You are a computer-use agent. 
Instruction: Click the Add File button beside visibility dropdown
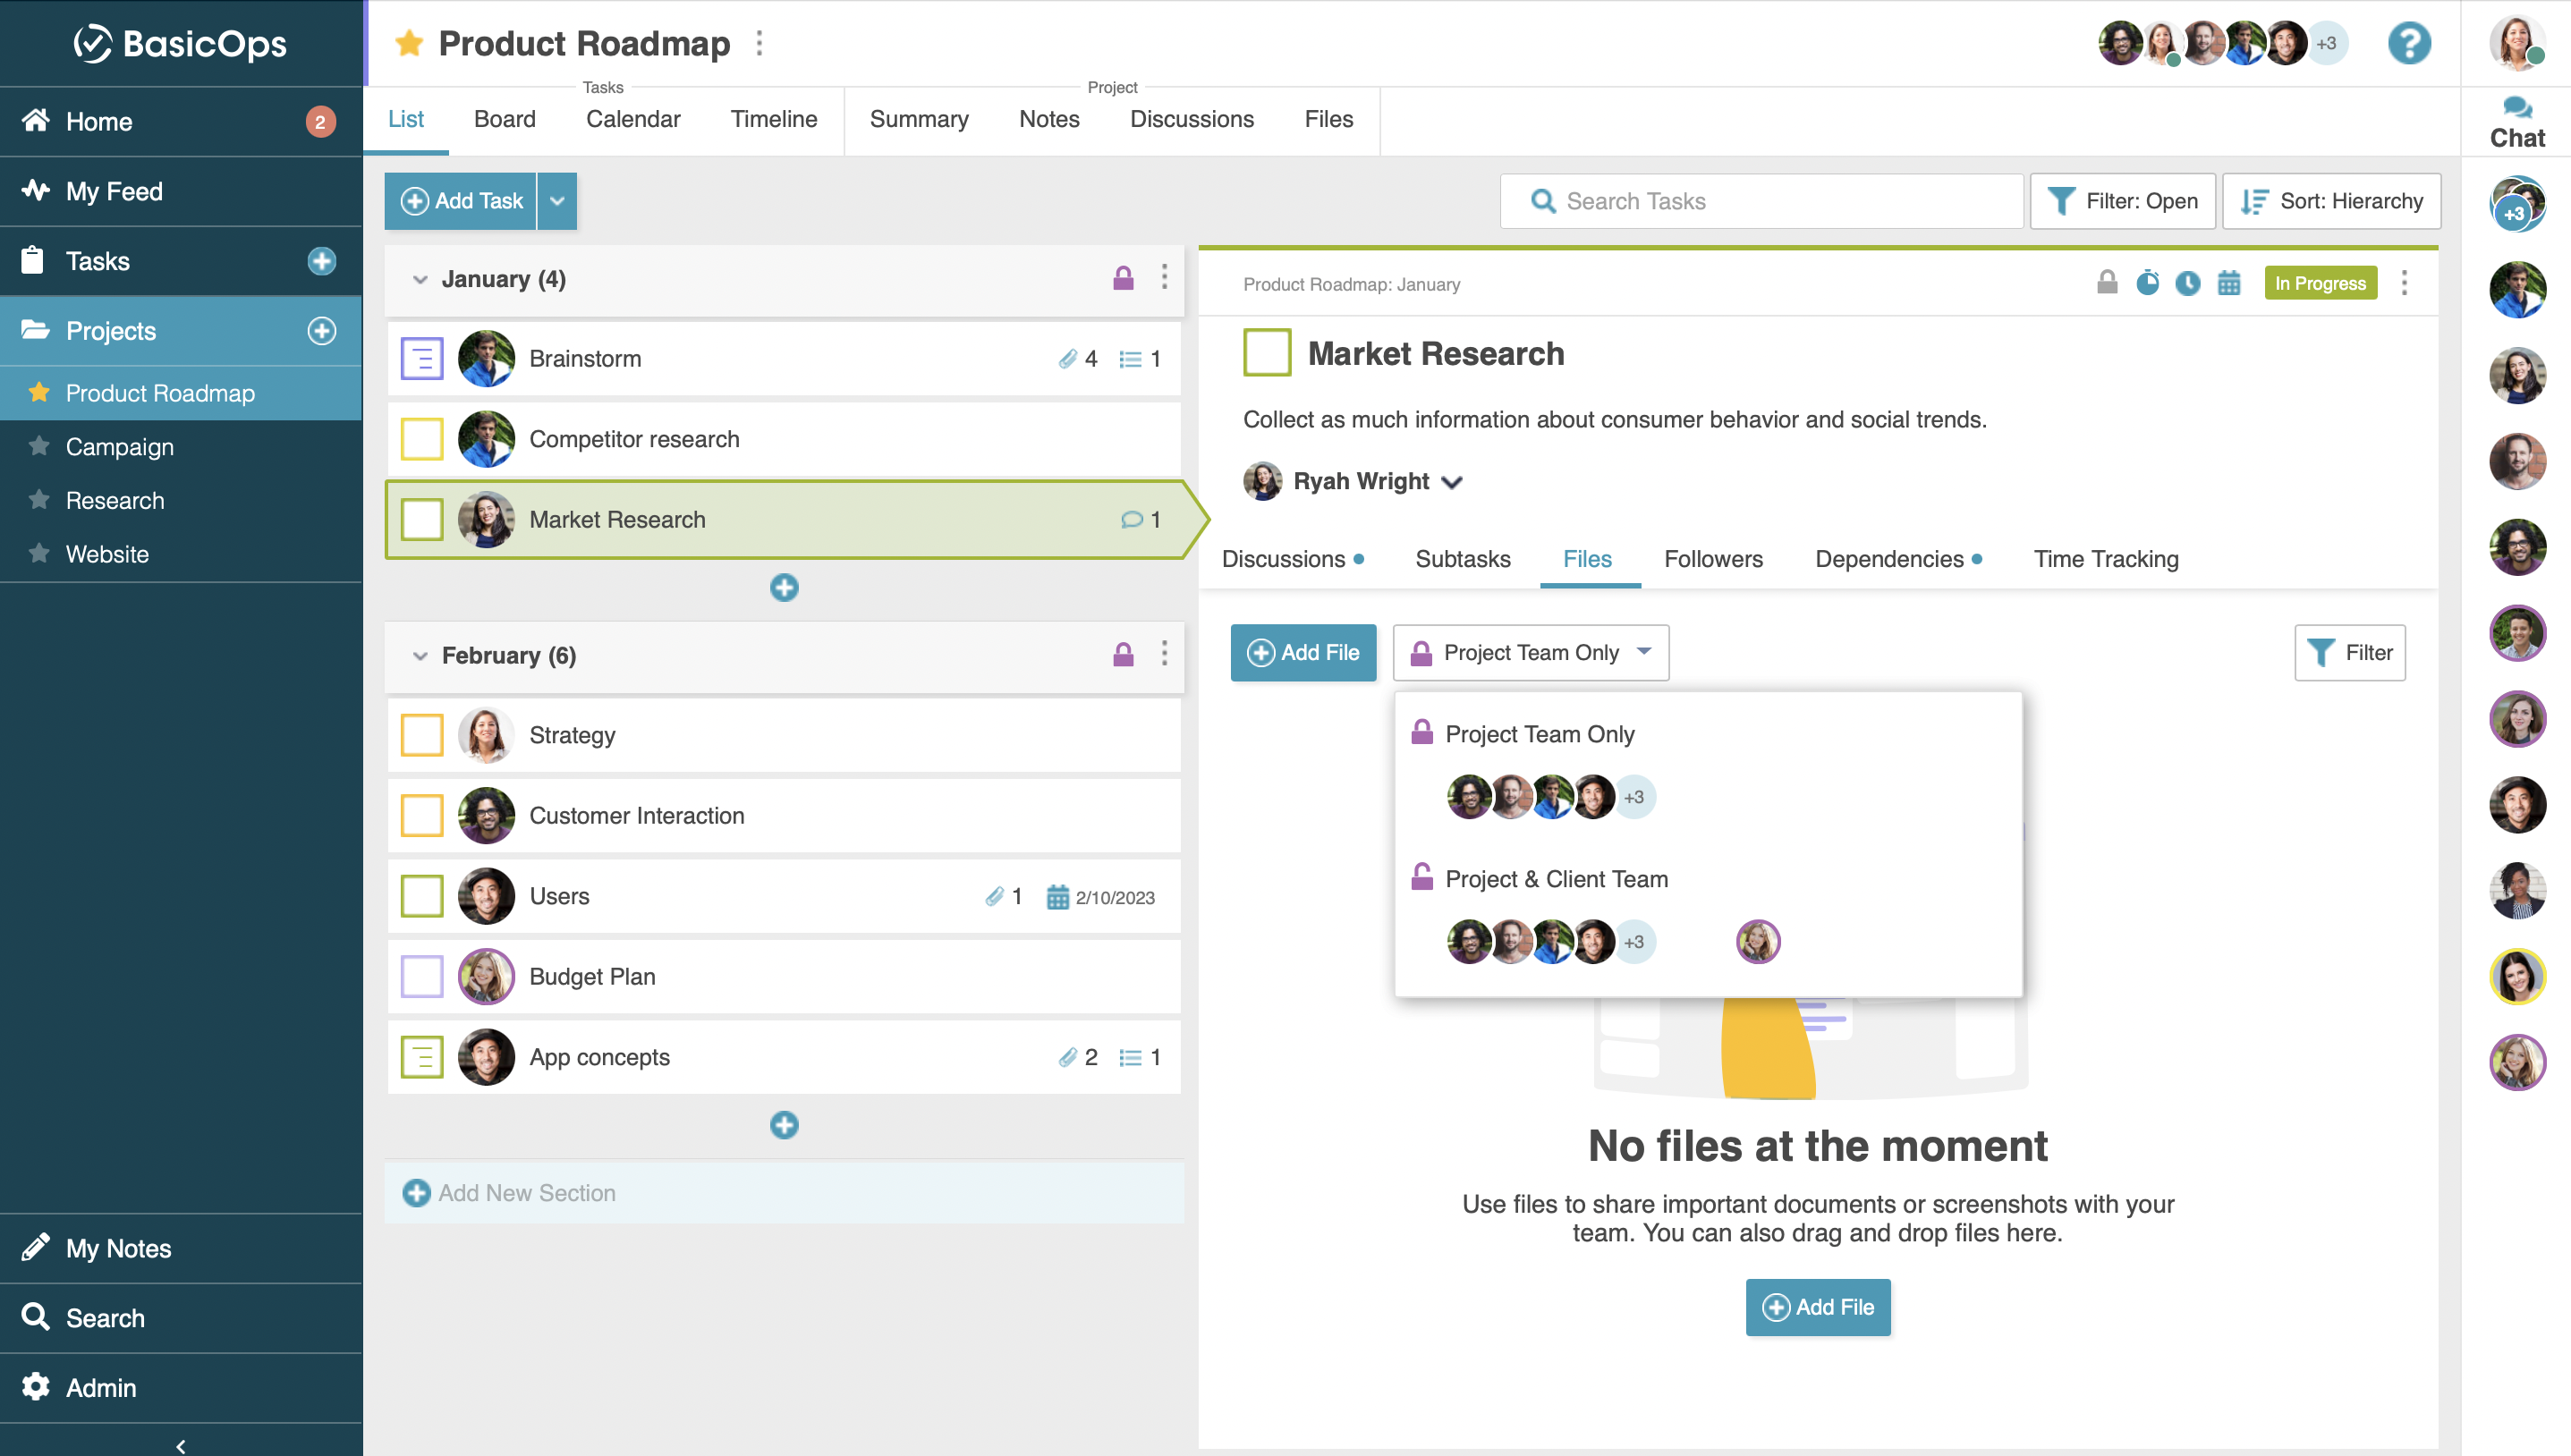[x=1303, y=653]
